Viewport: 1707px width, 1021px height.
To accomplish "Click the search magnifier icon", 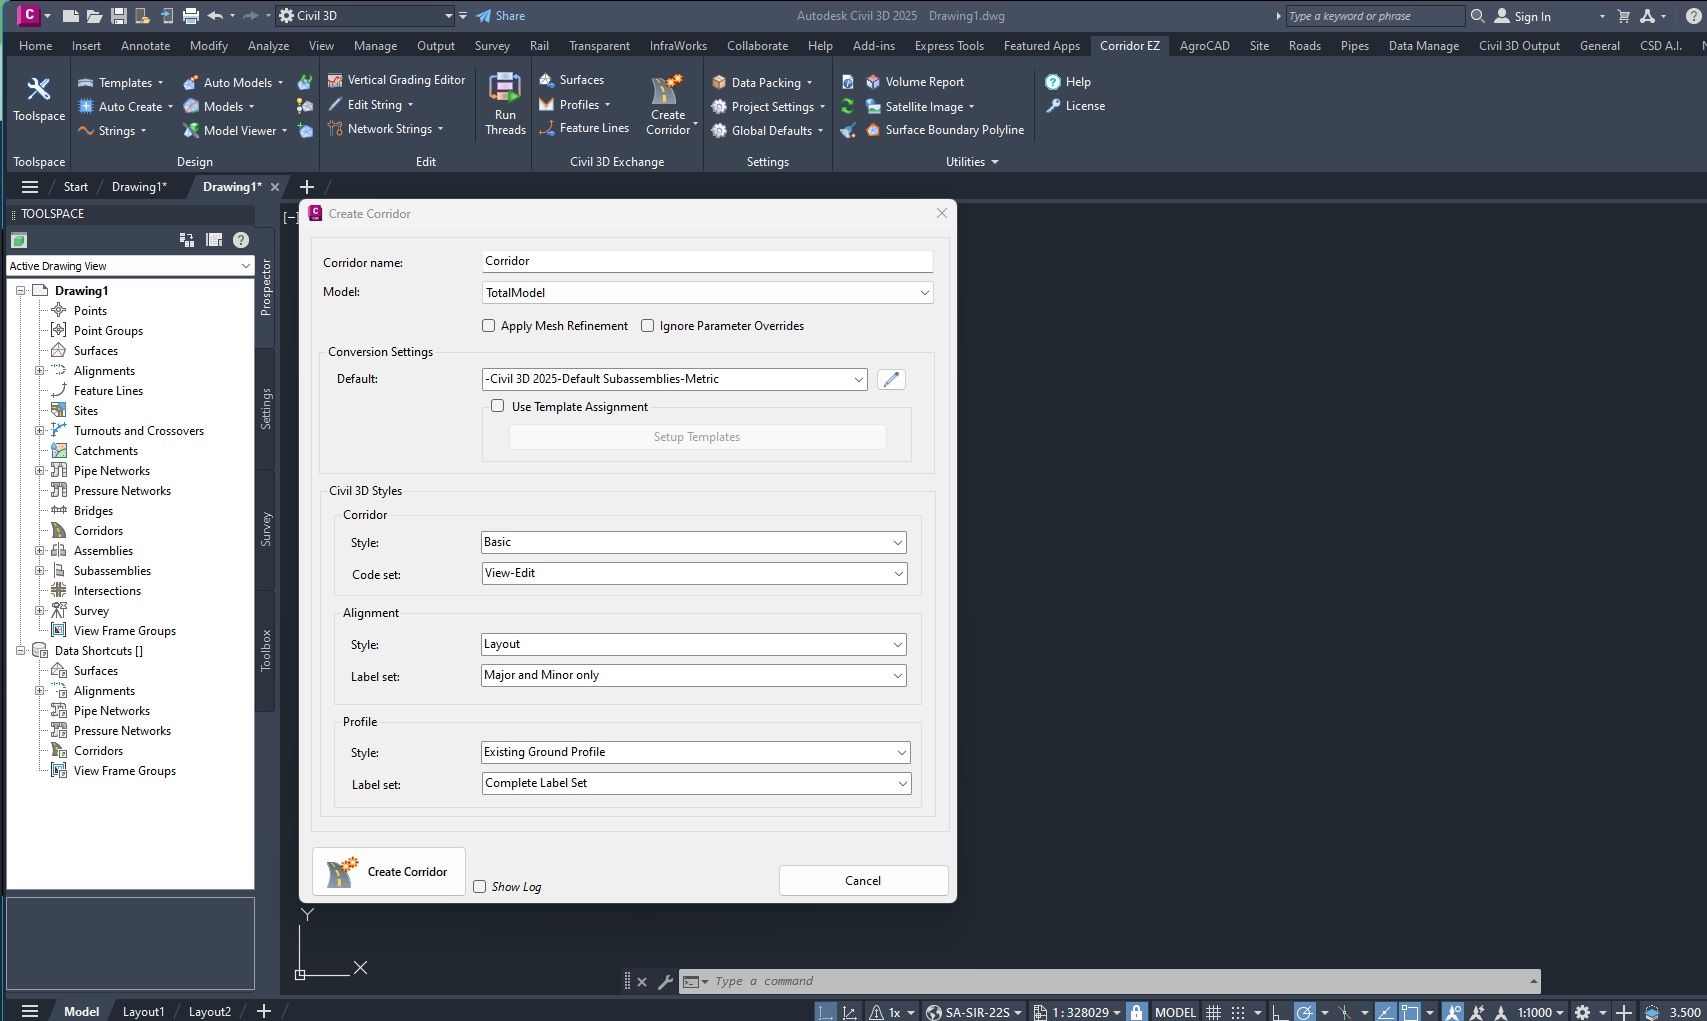I will coord(1478,16).
